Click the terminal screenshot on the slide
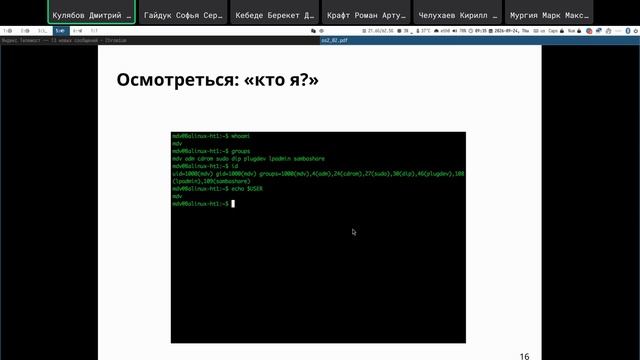Viewport: 640px width, 360px height. point(318,237)
